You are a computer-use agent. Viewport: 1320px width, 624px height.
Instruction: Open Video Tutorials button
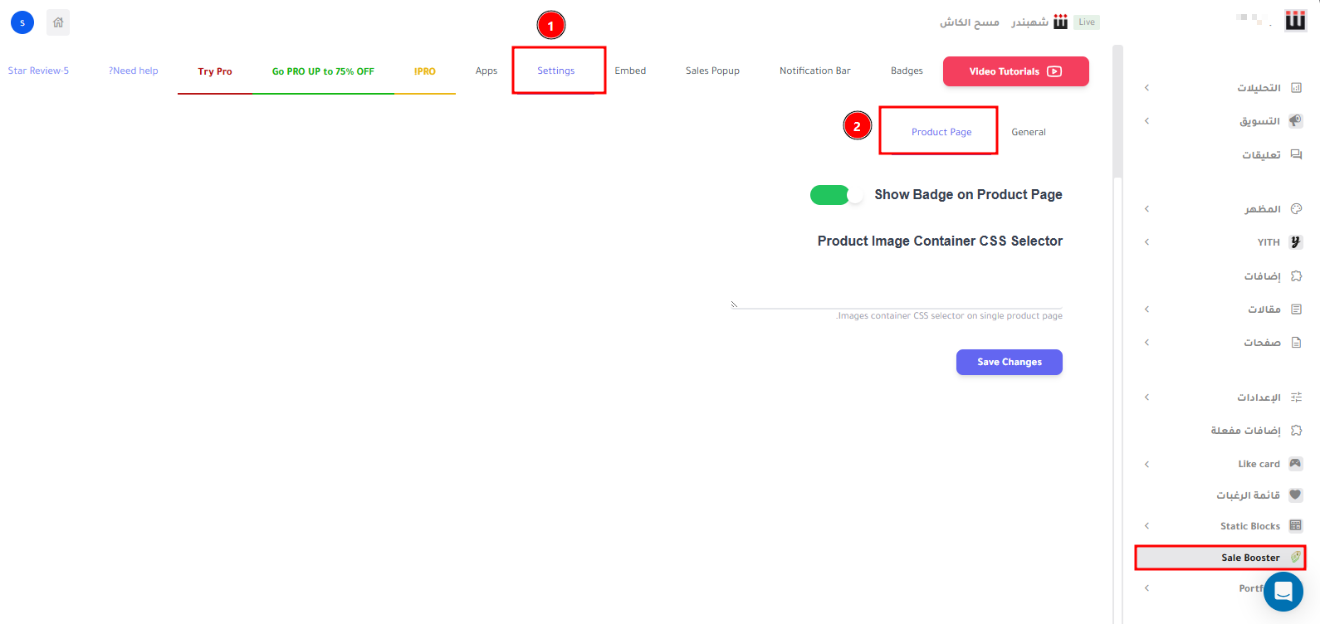click(1015, 71)
